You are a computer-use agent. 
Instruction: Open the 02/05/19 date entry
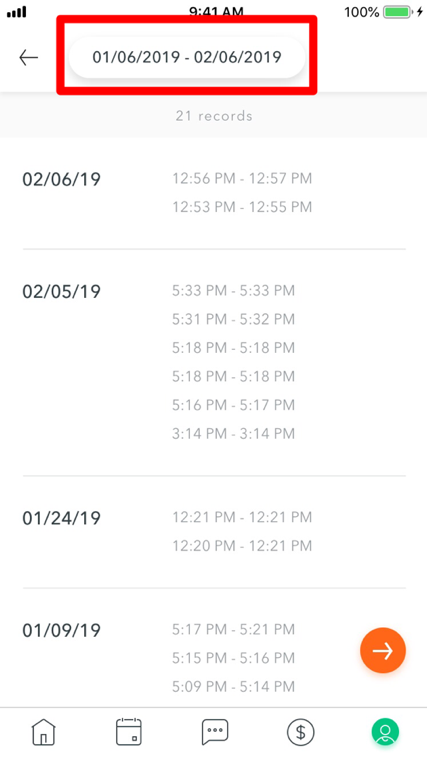pos(62,292)
